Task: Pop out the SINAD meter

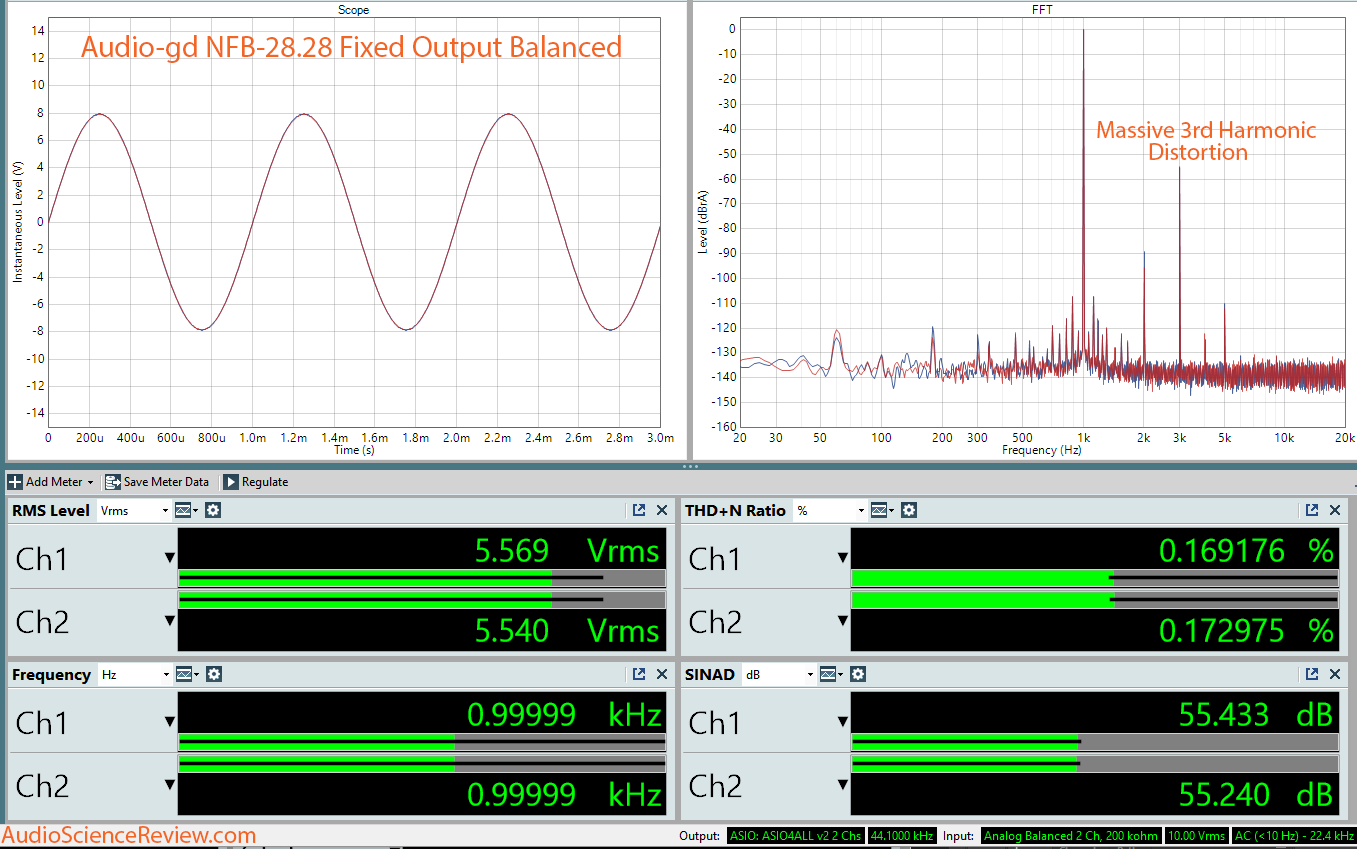Action: click(x=1312, y=674)
